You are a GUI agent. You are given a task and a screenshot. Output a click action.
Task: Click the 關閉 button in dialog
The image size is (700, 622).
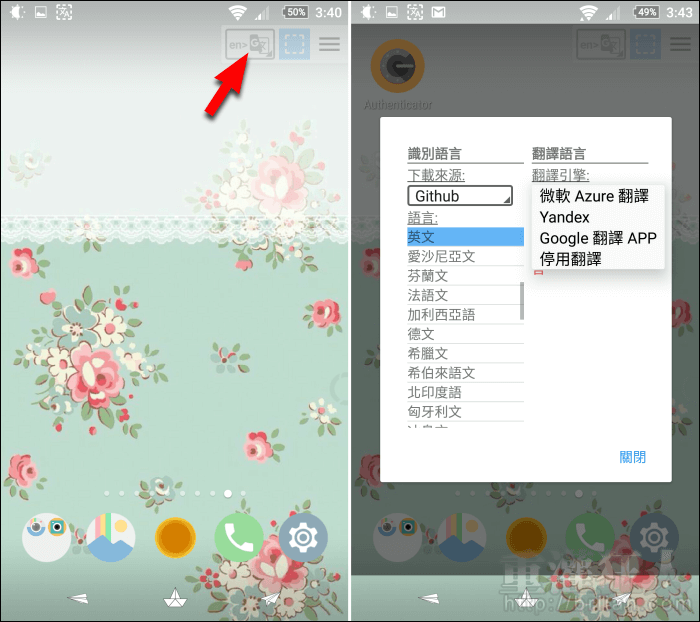(x=632, y=457)
